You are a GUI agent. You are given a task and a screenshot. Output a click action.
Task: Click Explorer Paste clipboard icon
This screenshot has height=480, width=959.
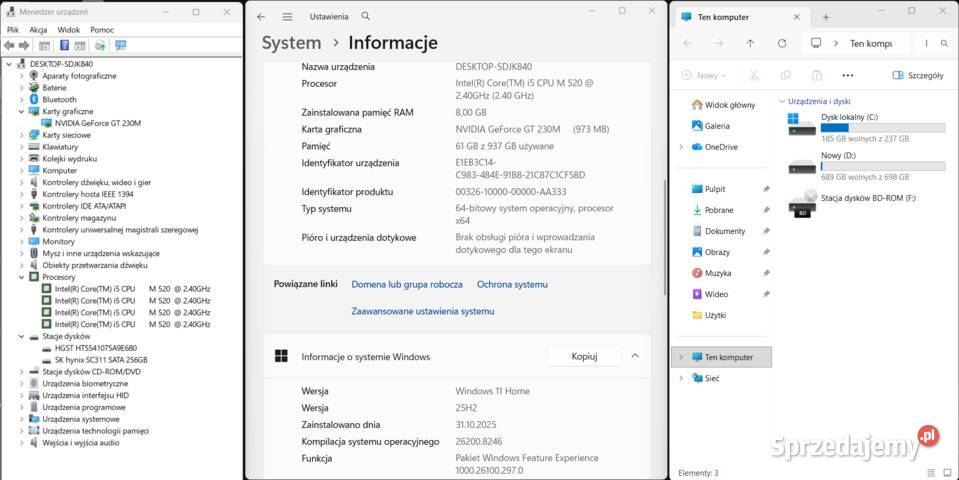pyautogui.click(x=816, y=75)
